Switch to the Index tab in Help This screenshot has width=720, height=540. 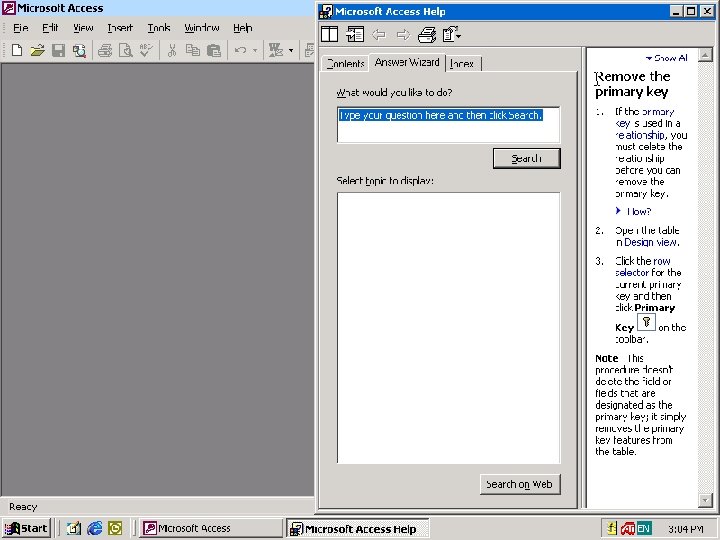tap(463, 63)
